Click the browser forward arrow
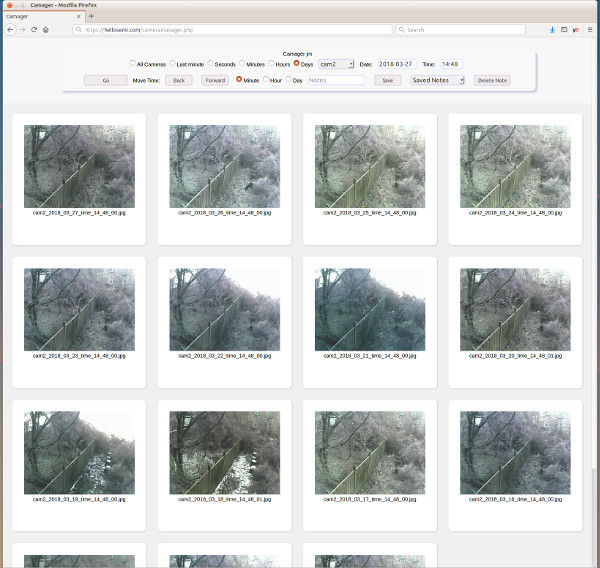Screen dimensions: 600x568 [x=22, y=29]
